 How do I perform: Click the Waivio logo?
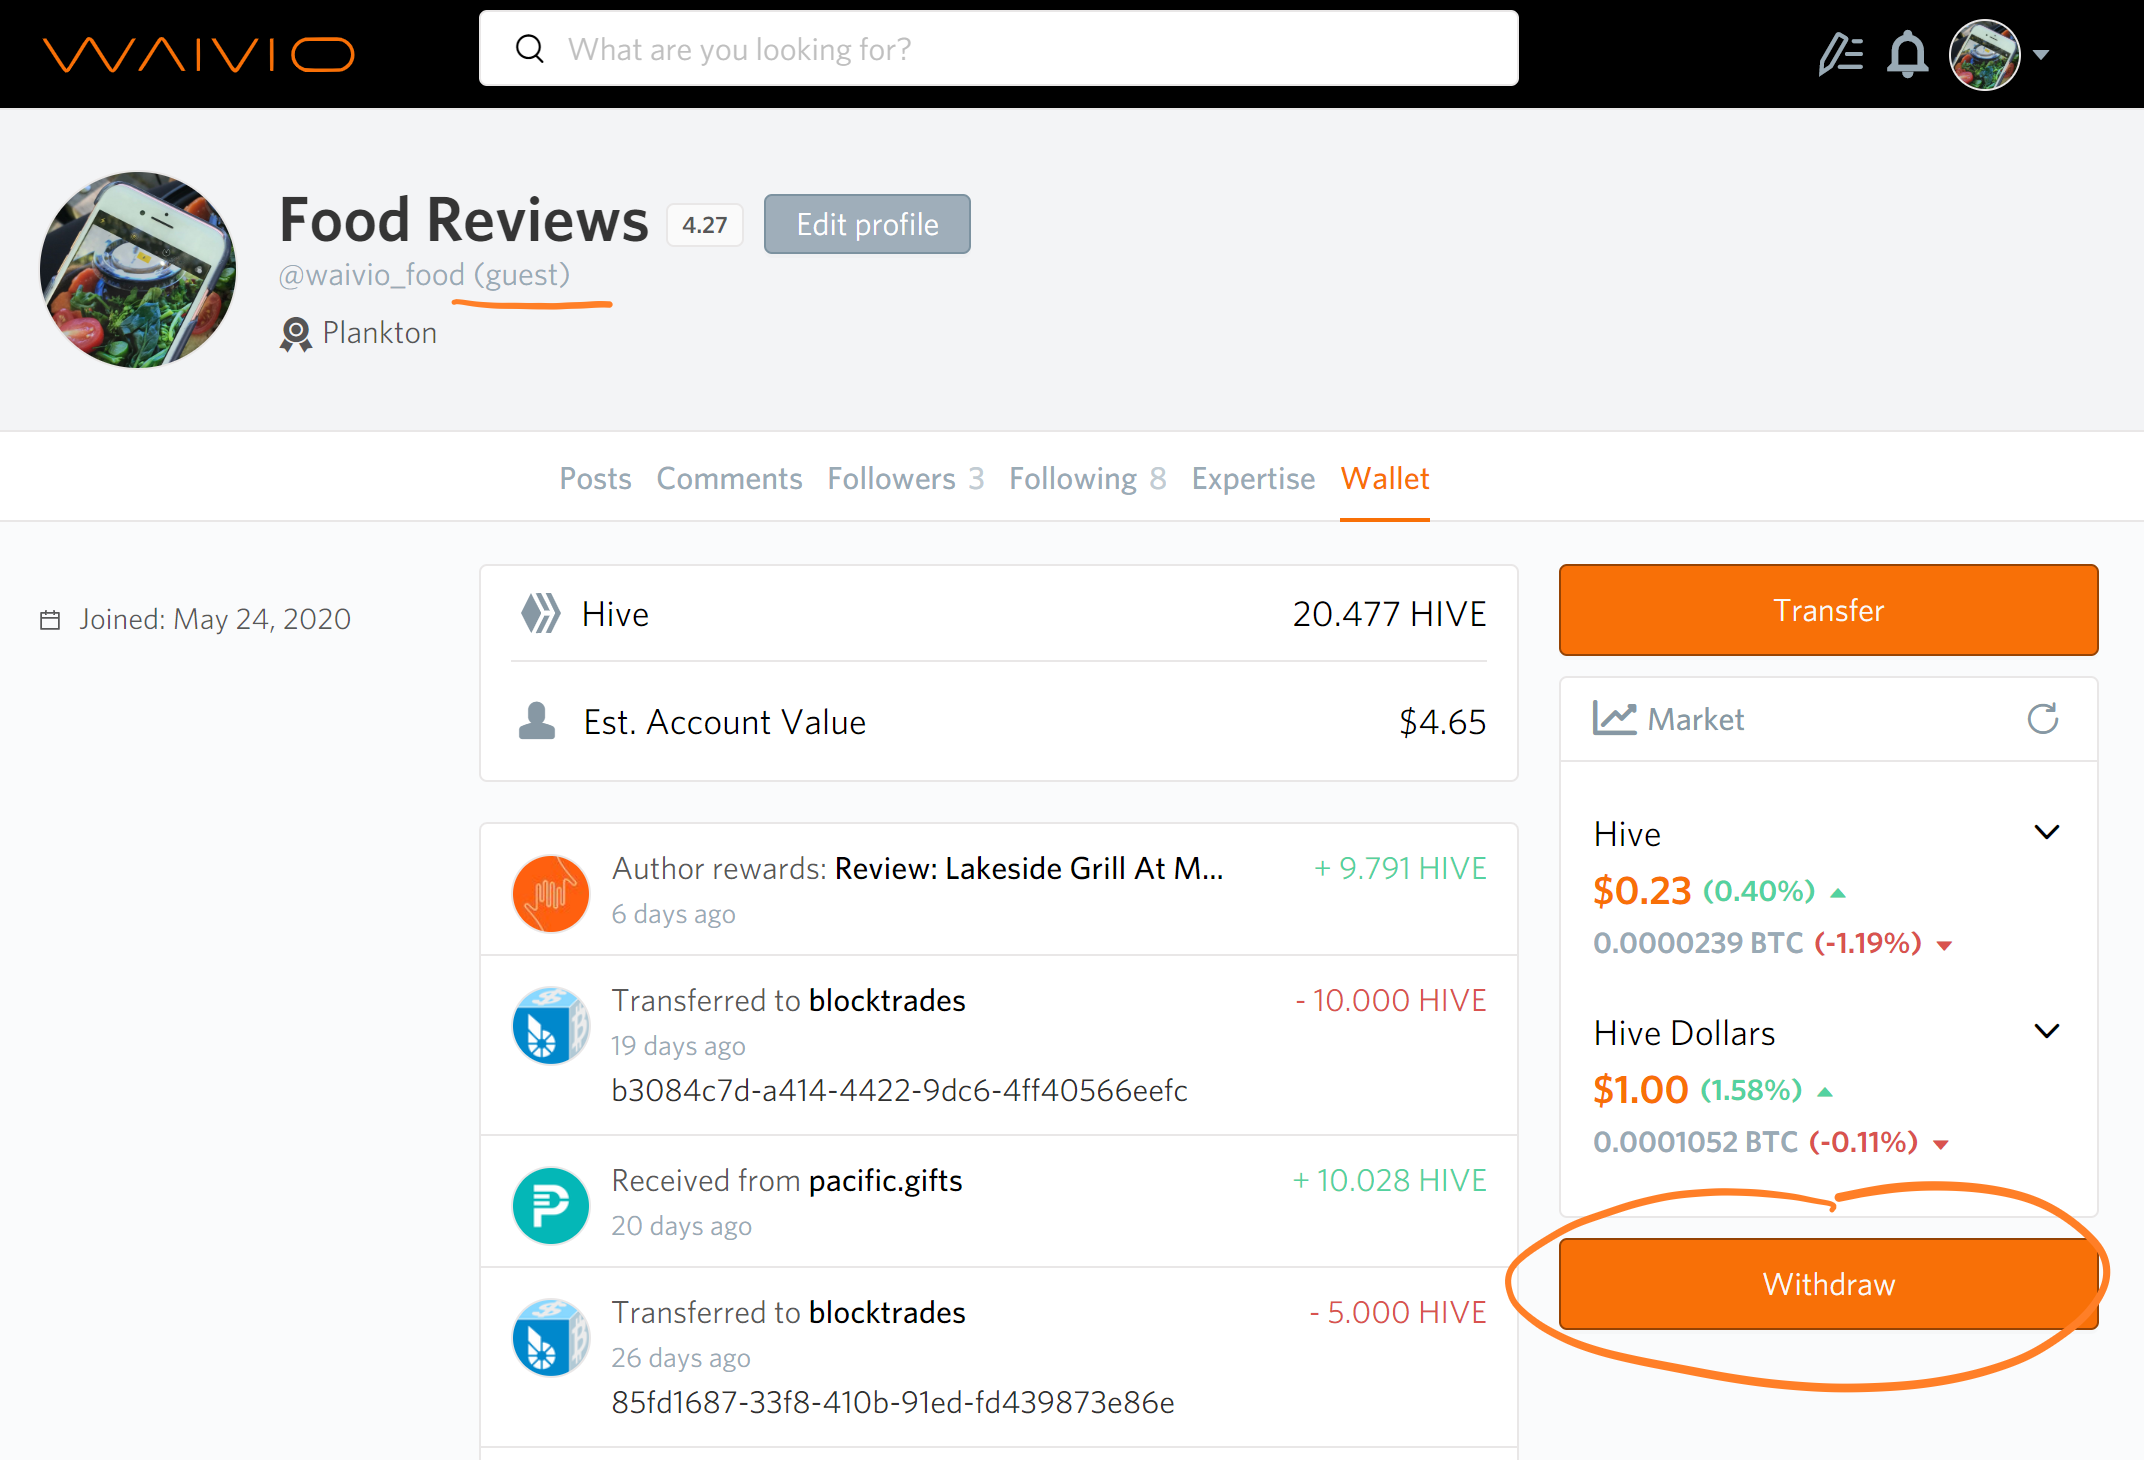tap(198, 54)
